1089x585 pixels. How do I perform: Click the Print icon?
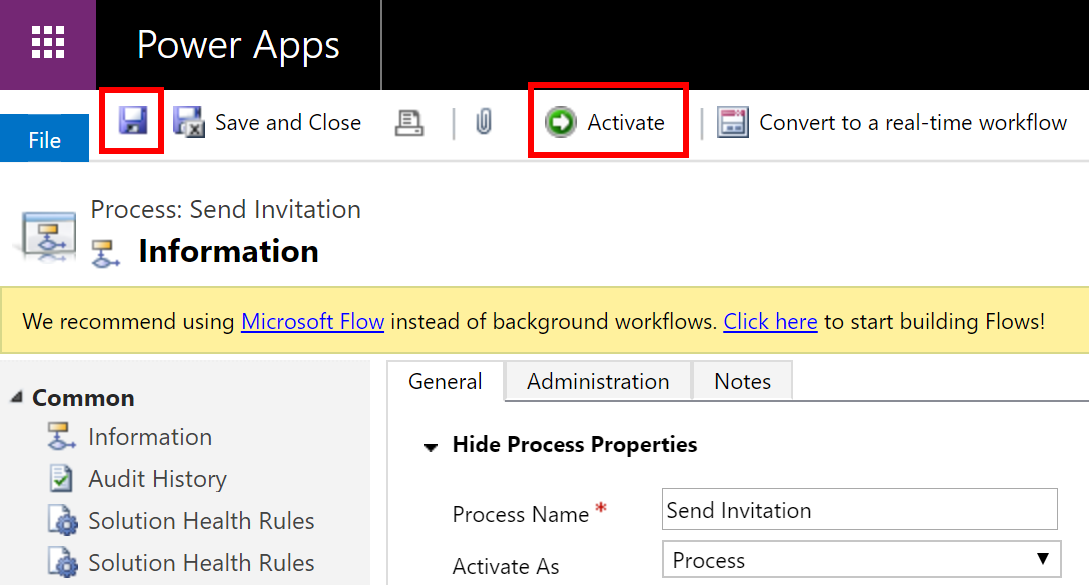coord(410,121)
